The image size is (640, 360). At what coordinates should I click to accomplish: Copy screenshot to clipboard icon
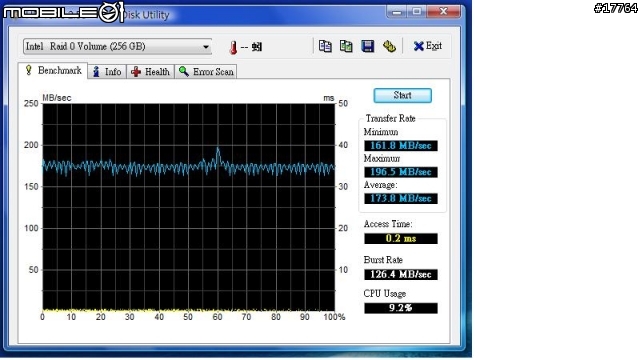pos(346,46)
